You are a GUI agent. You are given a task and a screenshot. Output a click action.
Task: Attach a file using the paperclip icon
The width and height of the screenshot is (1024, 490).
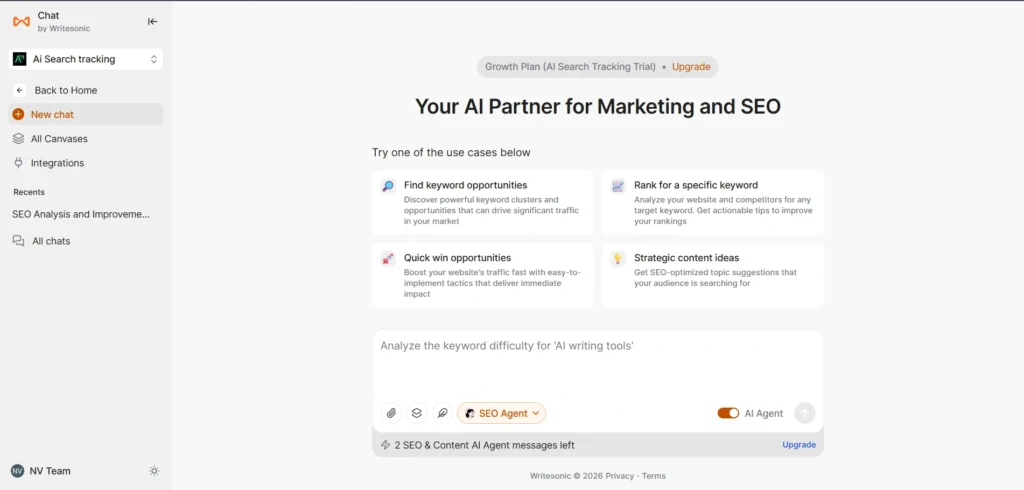click(391, 413)
